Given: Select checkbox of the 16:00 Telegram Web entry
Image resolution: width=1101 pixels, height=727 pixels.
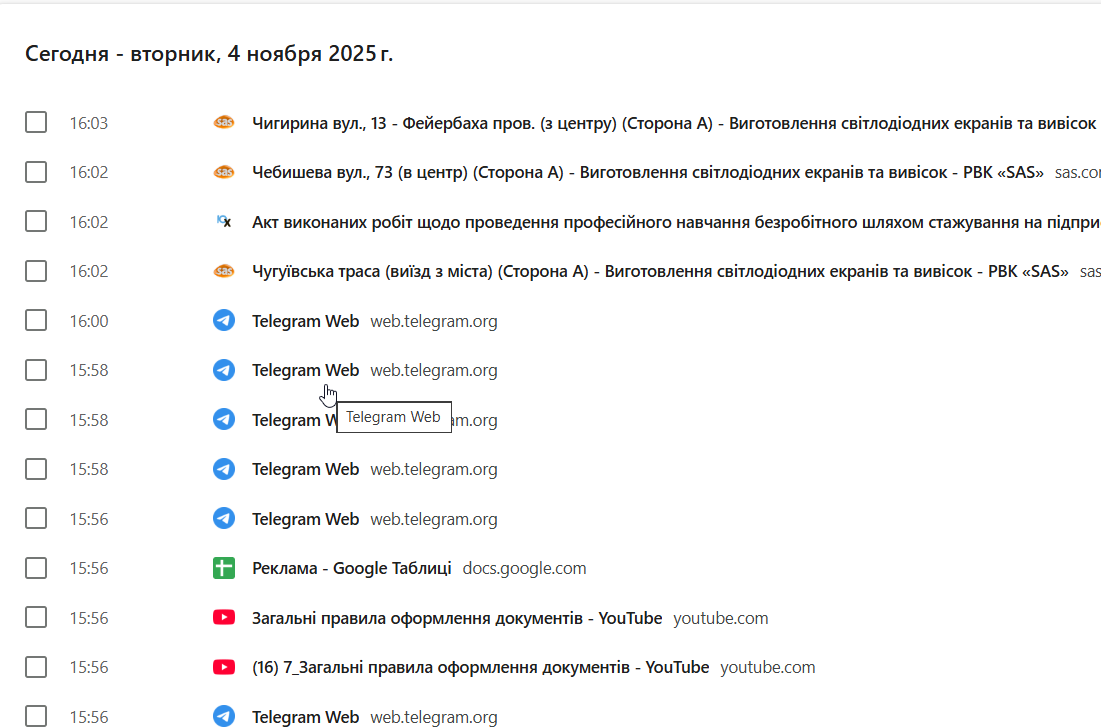Looking at the screenshot, I should coord(36,320).
